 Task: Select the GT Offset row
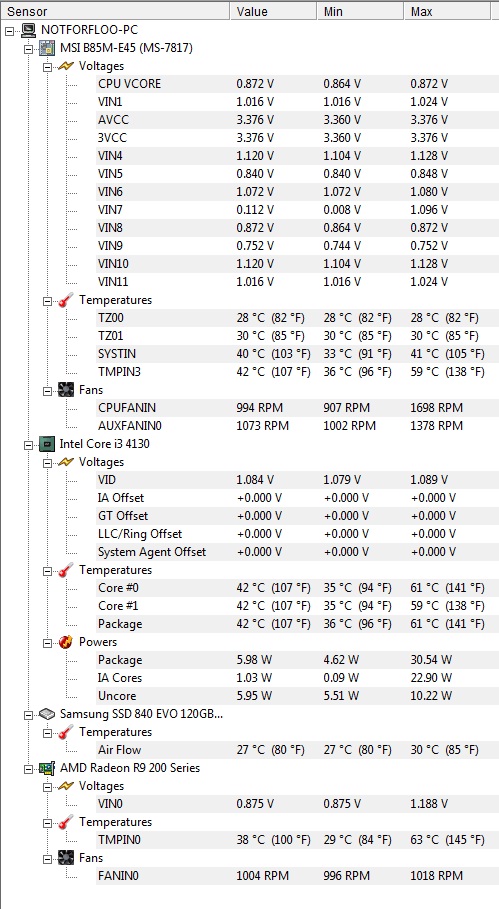297,515
